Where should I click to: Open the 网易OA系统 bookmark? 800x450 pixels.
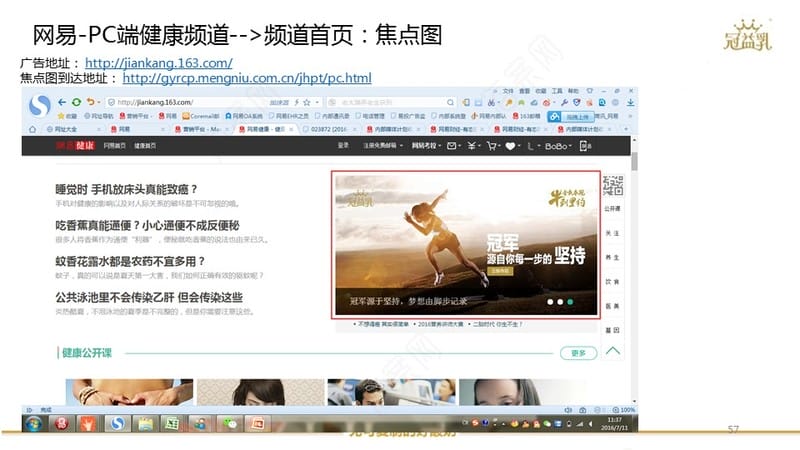point(244,116)
